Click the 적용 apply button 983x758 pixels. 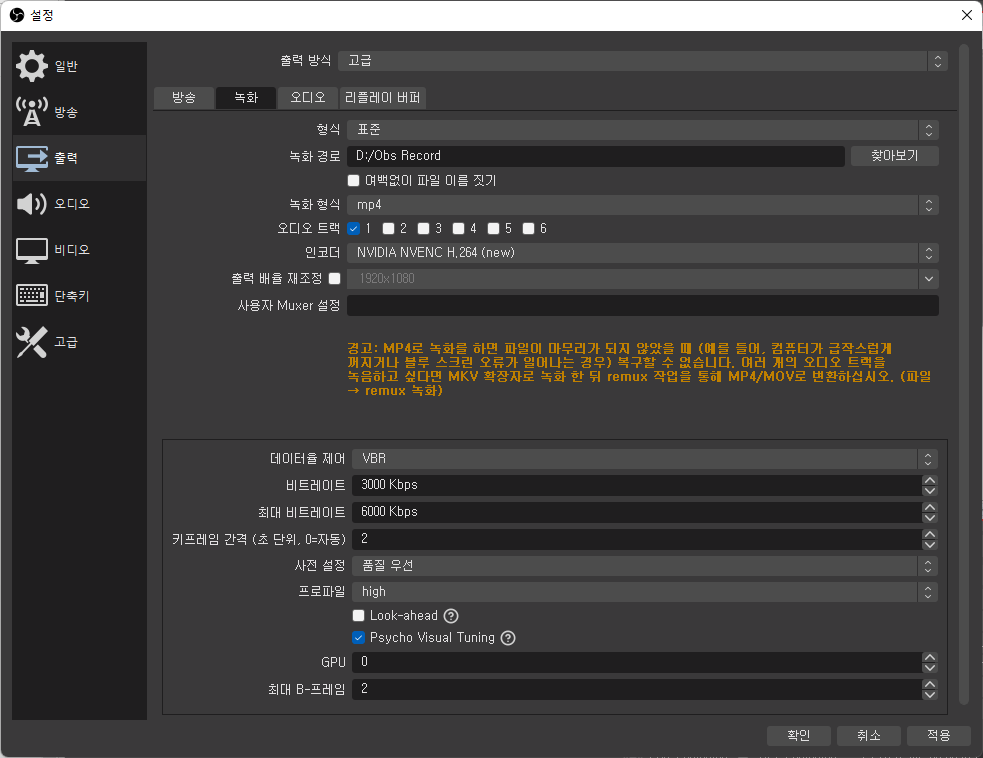coord(939,735)
